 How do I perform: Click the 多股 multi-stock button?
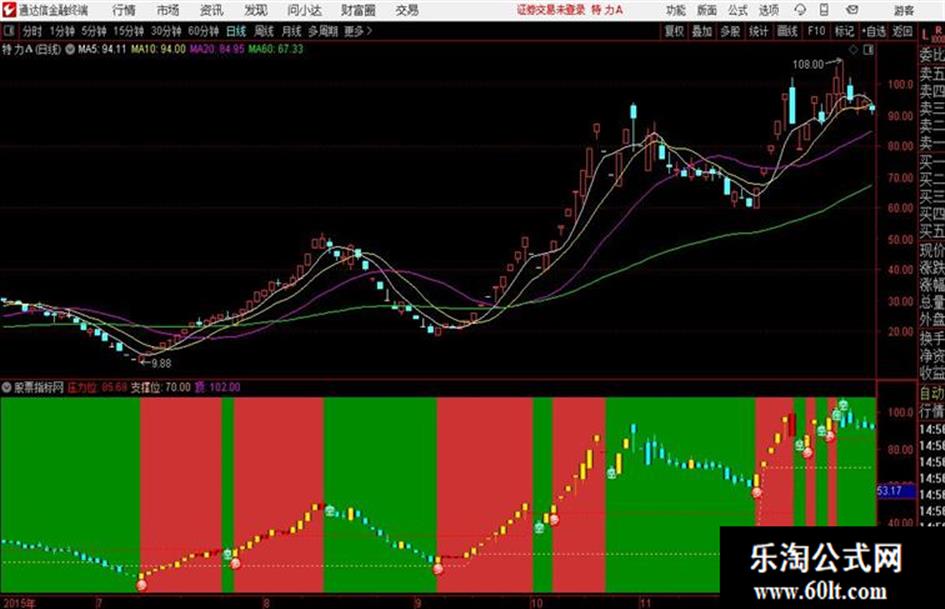coord(730,31)
